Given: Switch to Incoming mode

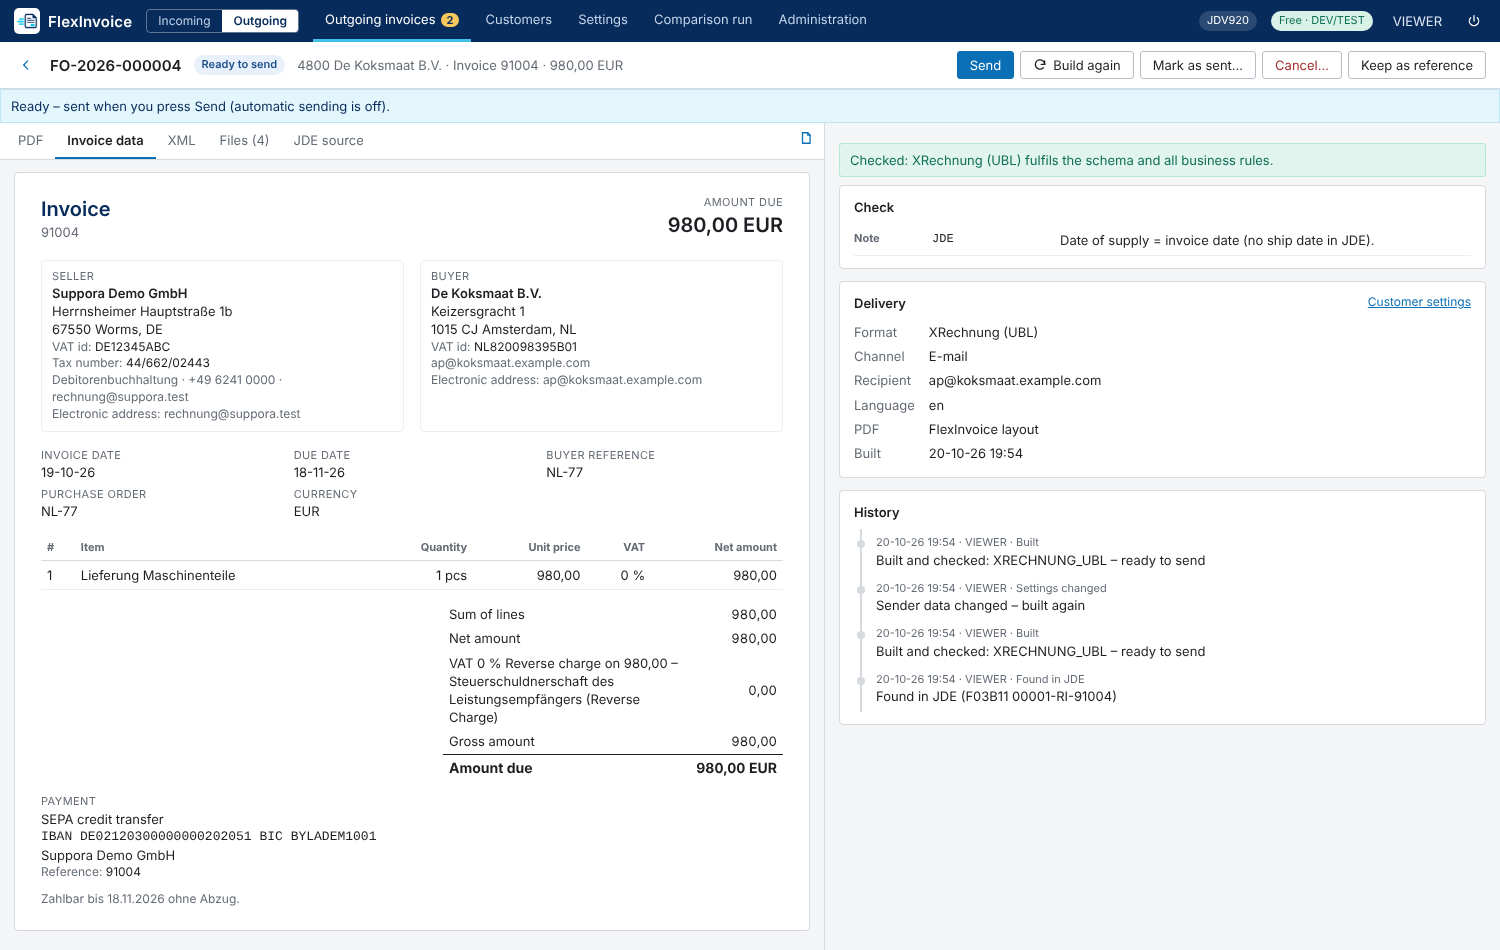Looking at the screenshot, I should [184, 20].
